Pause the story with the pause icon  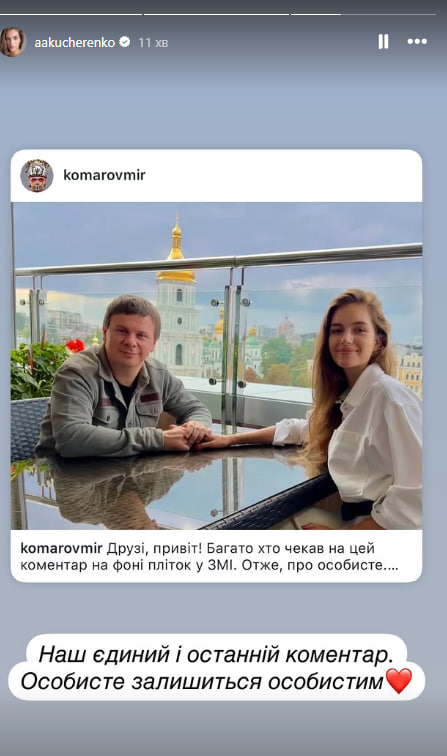tap(383, 42)
